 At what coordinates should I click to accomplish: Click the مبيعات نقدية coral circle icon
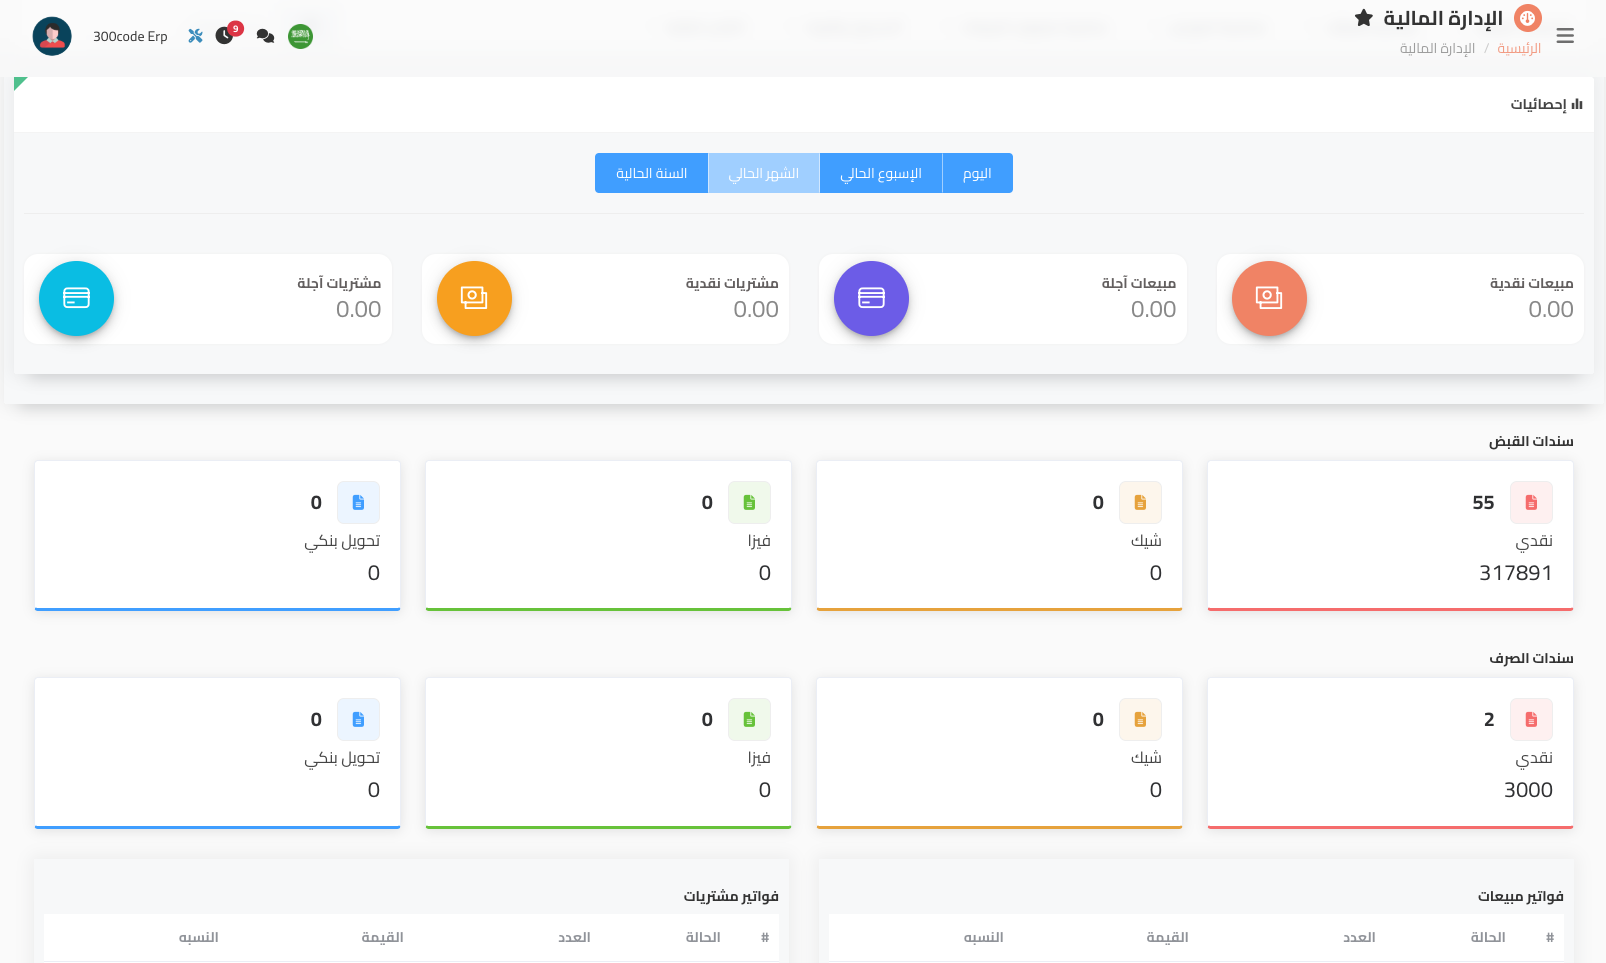pos(1269,298)
